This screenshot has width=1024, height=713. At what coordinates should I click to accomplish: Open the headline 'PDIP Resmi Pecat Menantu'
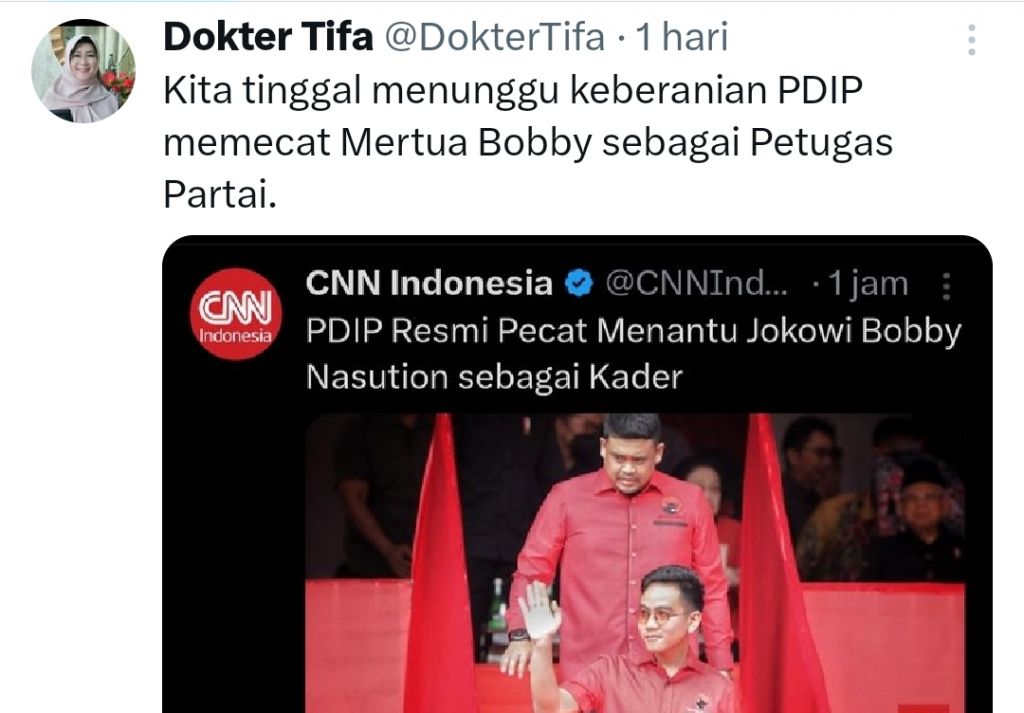click(x=634, y=330)
